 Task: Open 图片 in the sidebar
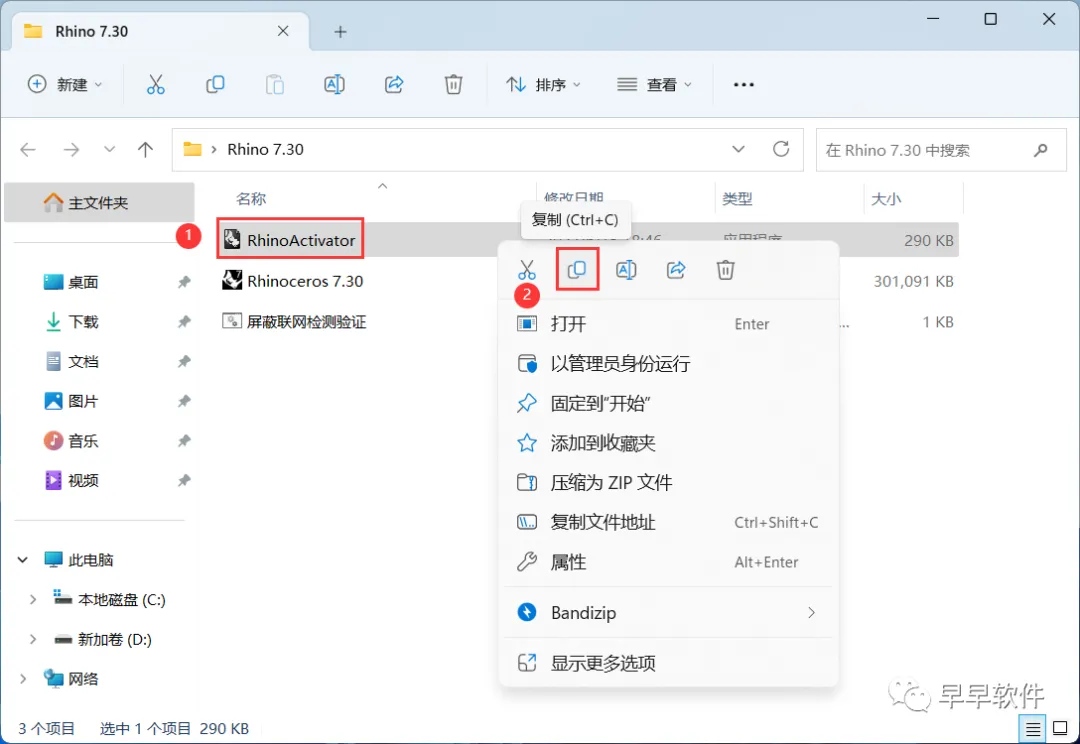[x=83, y=401]
